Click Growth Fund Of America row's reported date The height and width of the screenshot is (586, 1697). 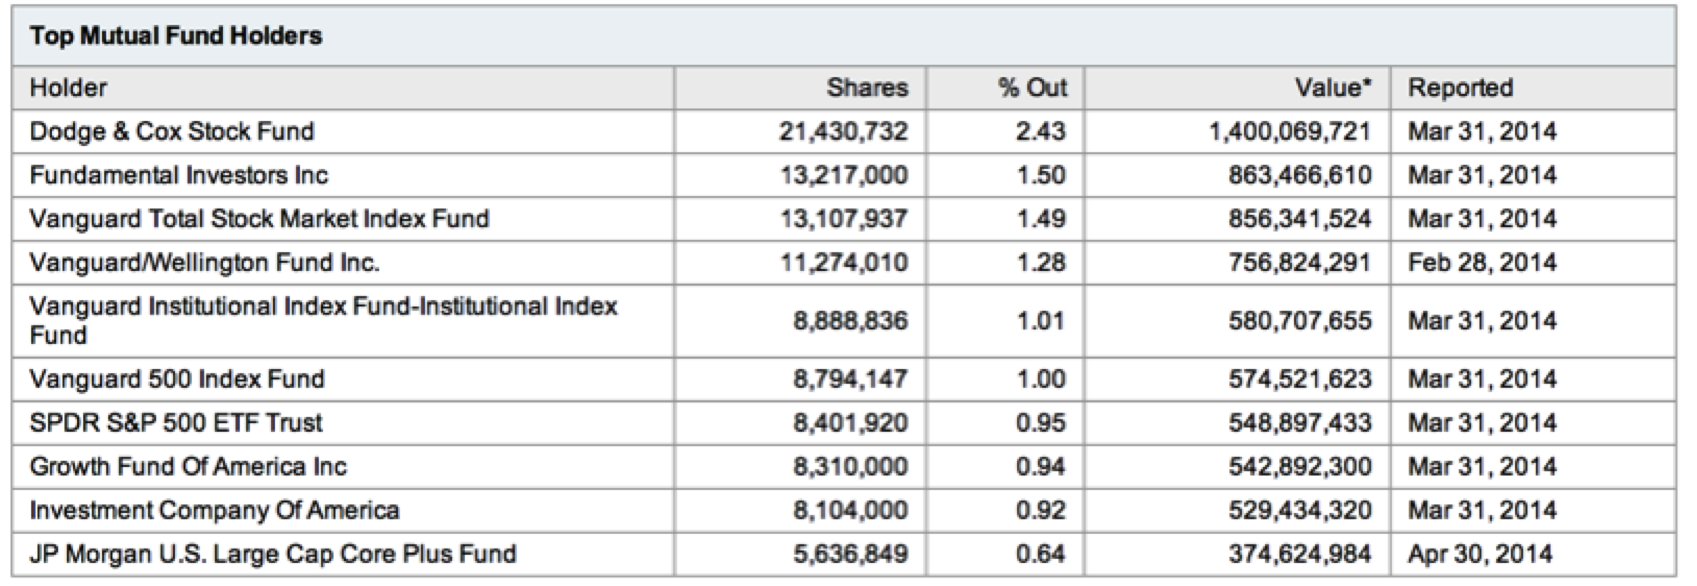coord(1482,467)
